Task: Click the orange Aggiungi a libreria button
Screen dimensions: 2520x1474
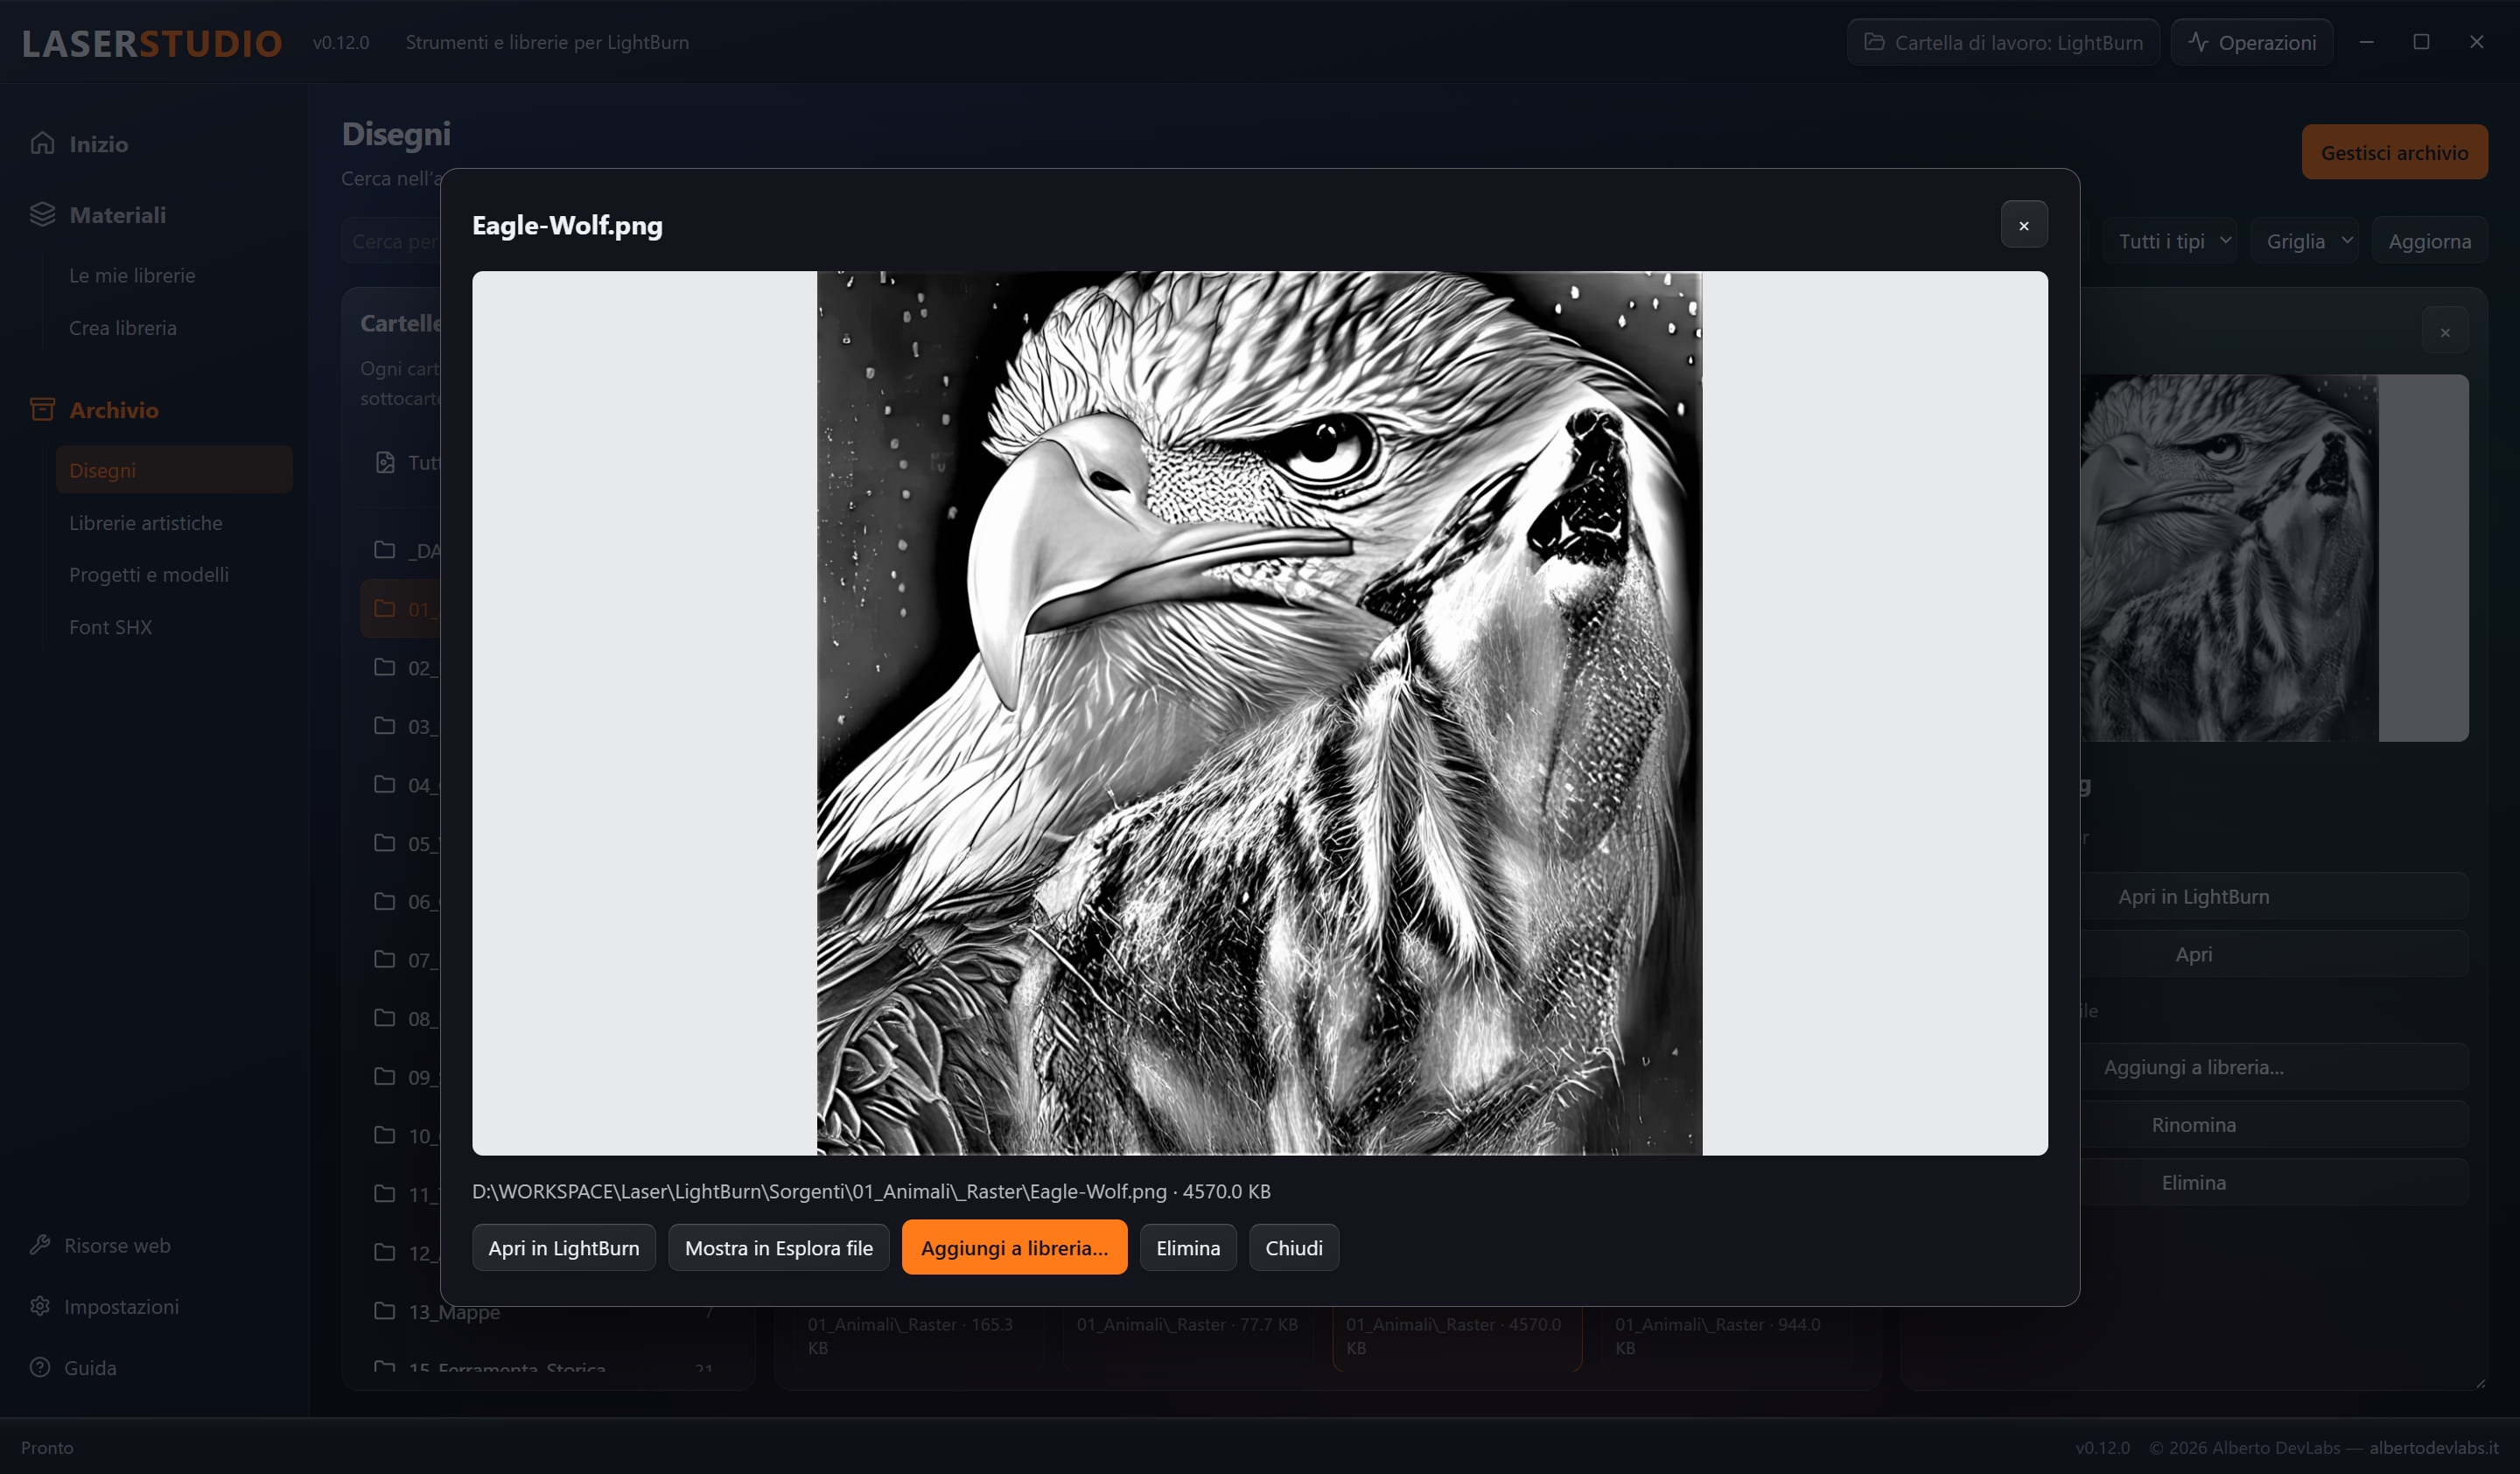Action: (1014, 1248)
